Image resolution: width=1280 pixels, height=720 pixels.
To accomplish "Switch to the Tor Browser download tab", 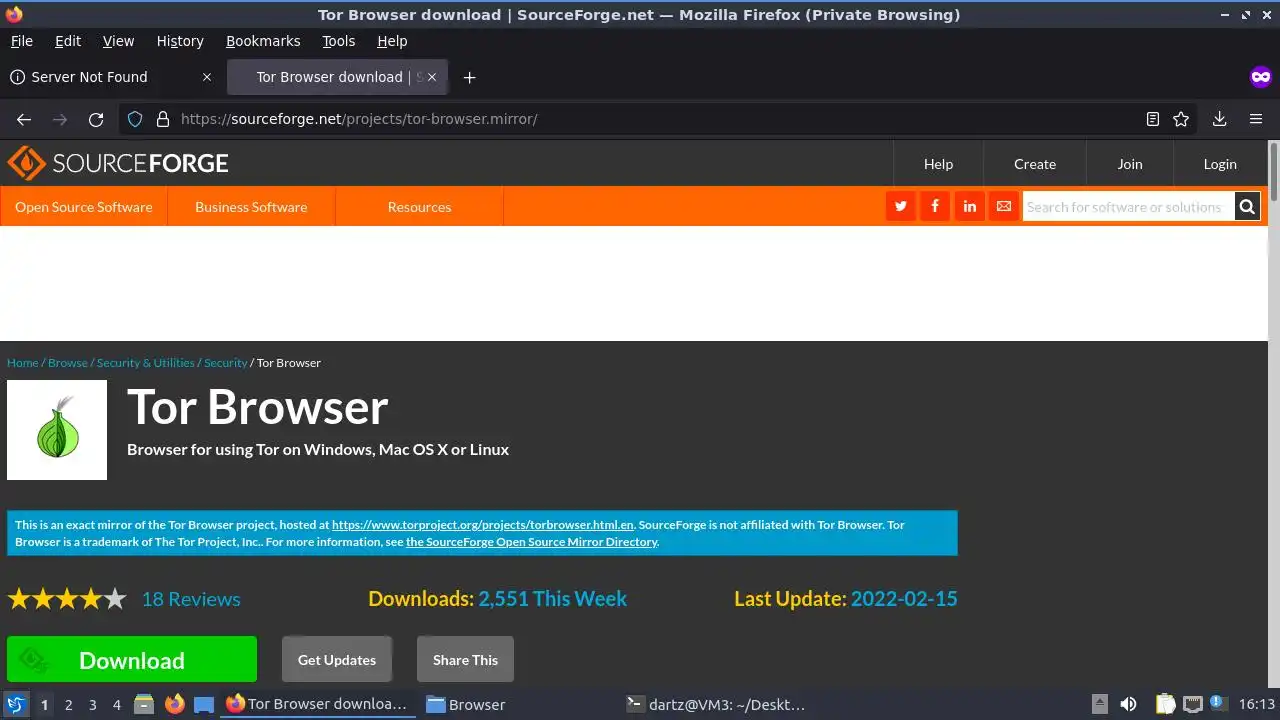I will tap(338, 77).
